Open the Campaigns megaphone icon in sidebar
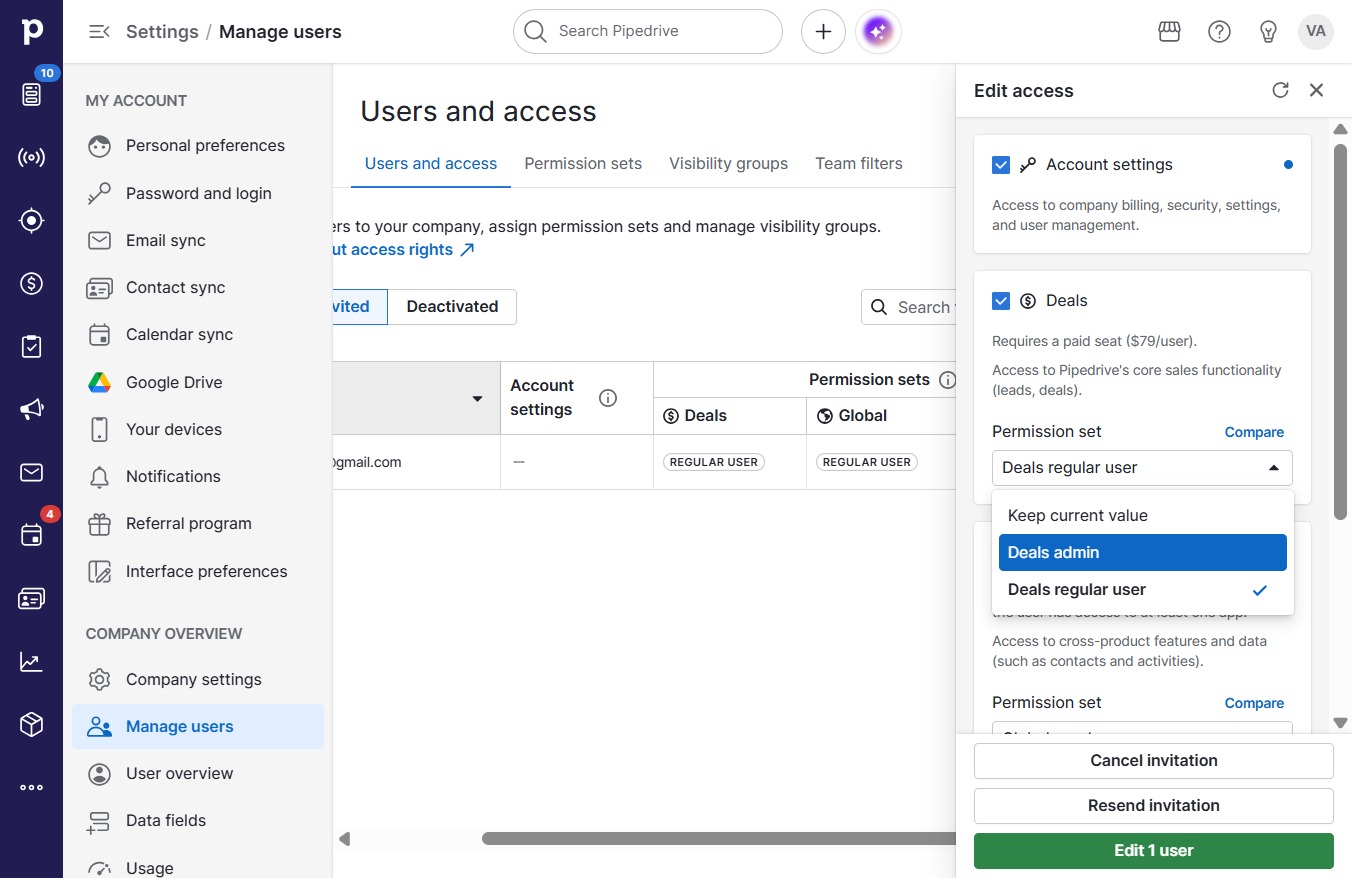Image resolution: width=1352 pixels, height=878 pixels. coord(32,409)
